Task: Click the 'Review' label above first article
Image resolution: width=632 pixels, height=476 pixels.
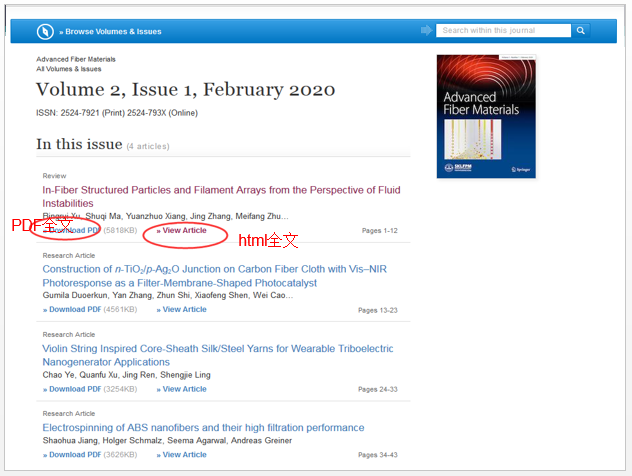Action: pyautogui.click(x=54, y=176)
